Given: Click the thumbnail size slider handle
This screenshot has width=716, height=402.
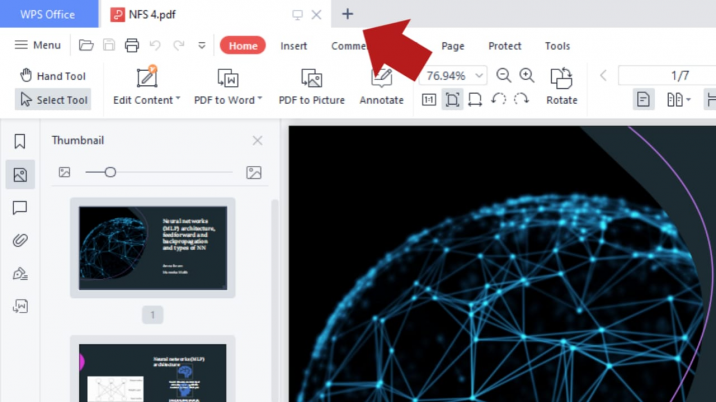Looking at the screenshot, I should click(110, 172).
